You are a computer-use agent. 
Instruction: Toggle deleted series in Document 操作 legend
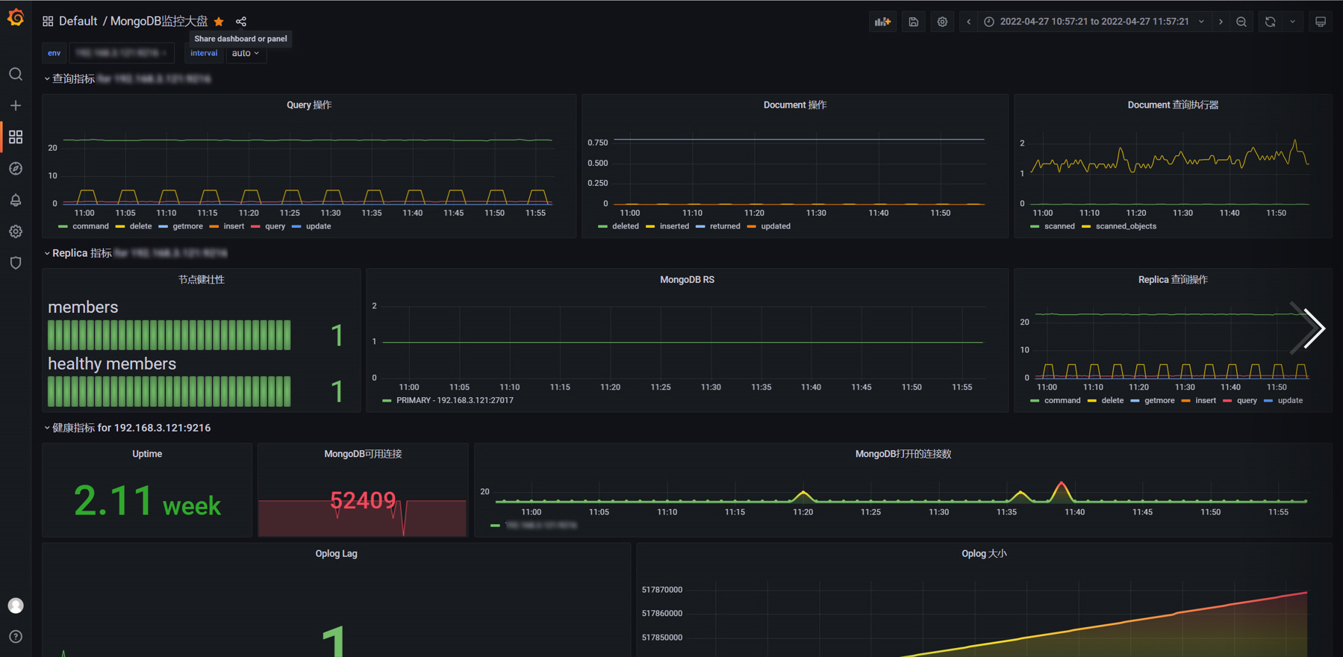pos(625,227)
